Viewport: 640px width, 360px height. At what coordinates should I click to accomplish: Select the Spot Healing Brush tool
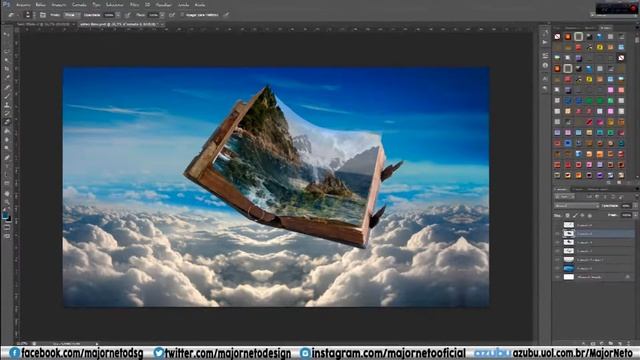pos(7,87)
